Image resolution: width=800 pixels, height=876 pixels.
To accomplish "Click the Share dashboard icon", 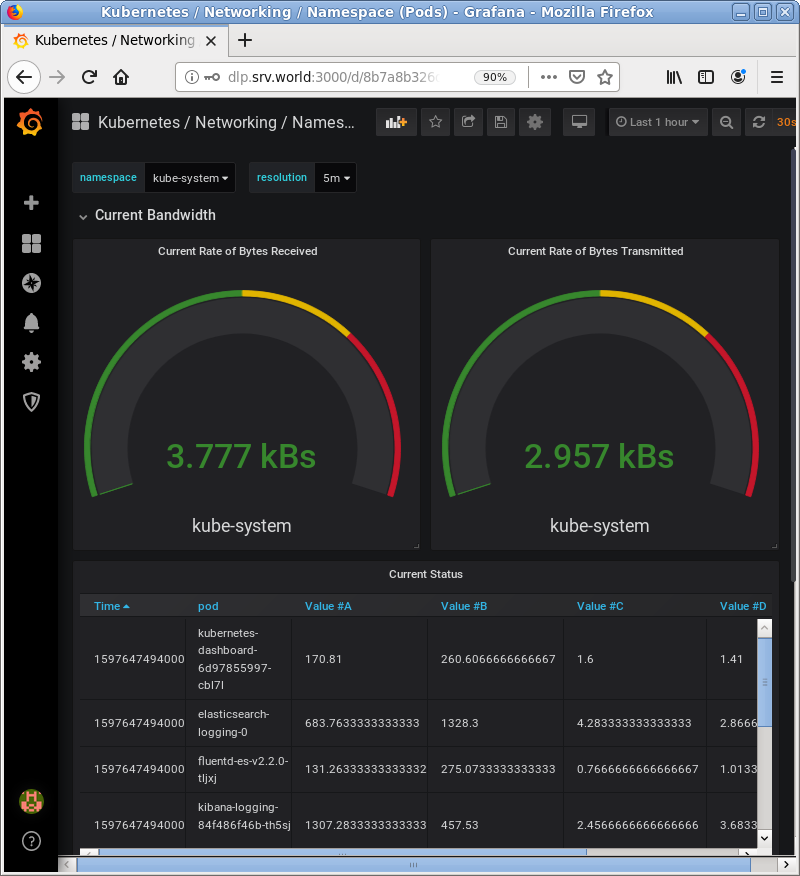I will tap(468, 122).
